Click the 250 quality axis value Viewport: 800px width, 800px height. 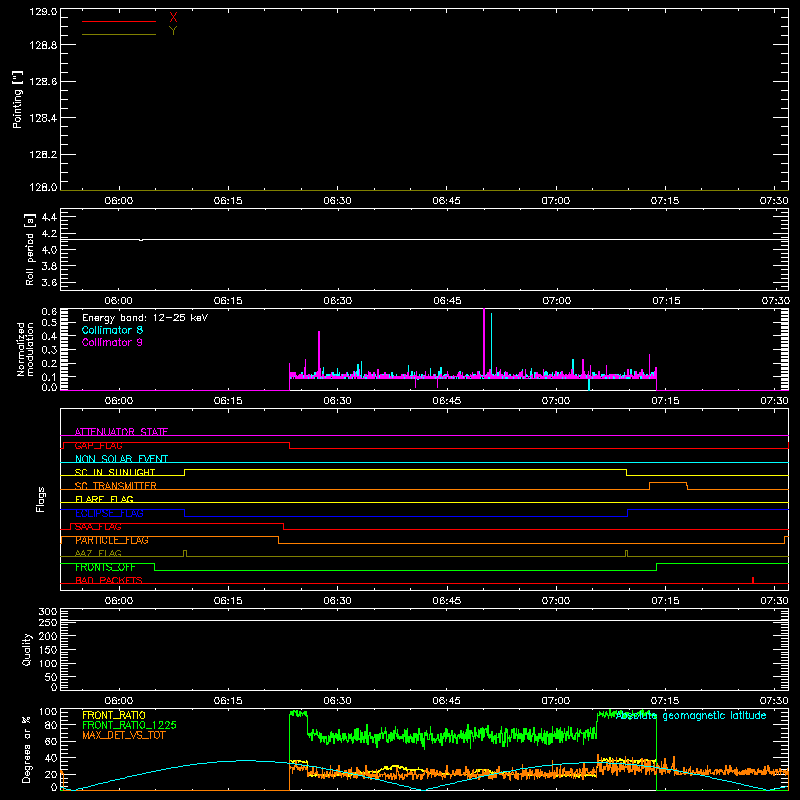coord(48,622)
